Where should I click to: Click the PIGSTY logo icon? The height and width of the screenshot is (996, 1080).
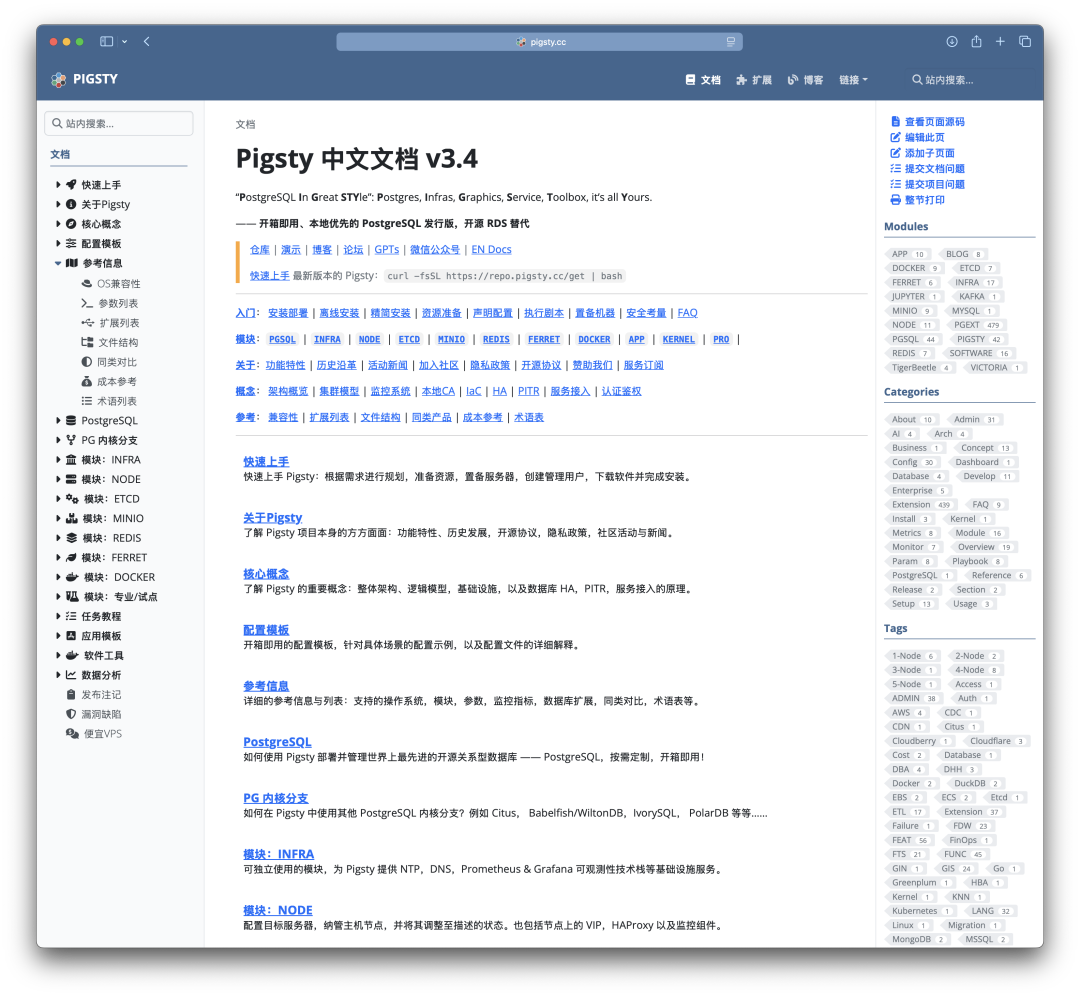point(59,79)
